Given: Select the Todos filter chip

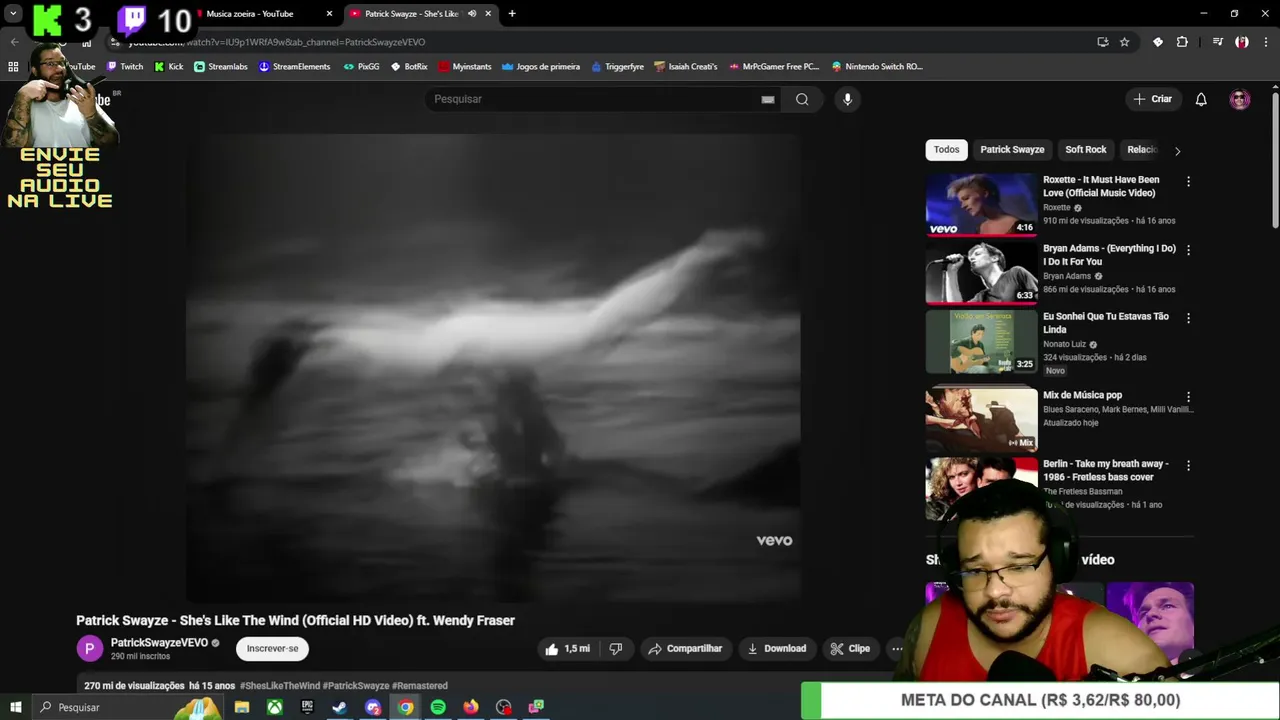Looking at the screenshot, I should click(x=946, y=150).
